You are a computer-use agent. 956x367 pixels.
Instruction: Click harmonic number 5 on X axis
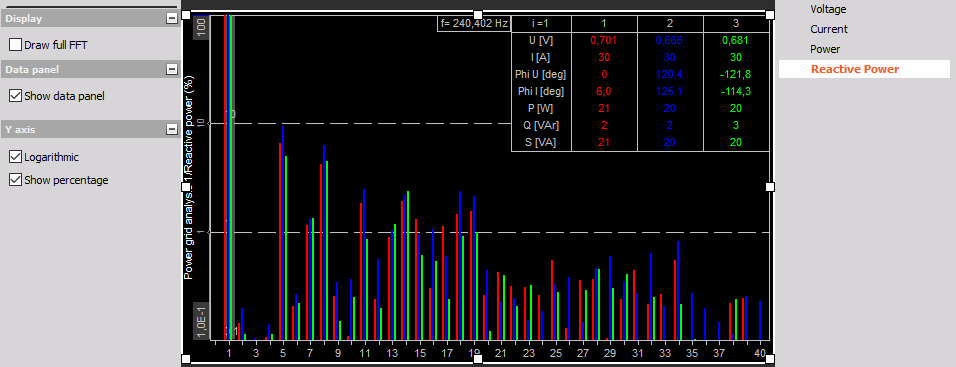coord(282,354)
